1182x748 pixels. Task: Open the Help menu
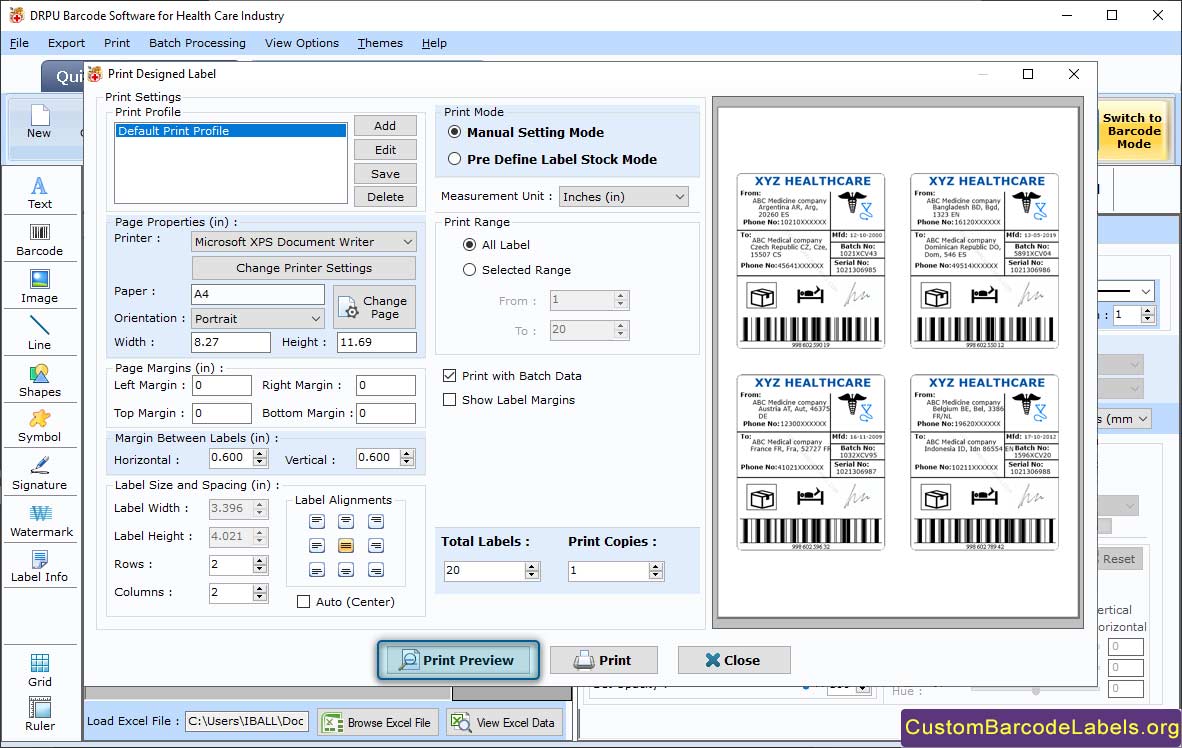[x=434, y=43]
